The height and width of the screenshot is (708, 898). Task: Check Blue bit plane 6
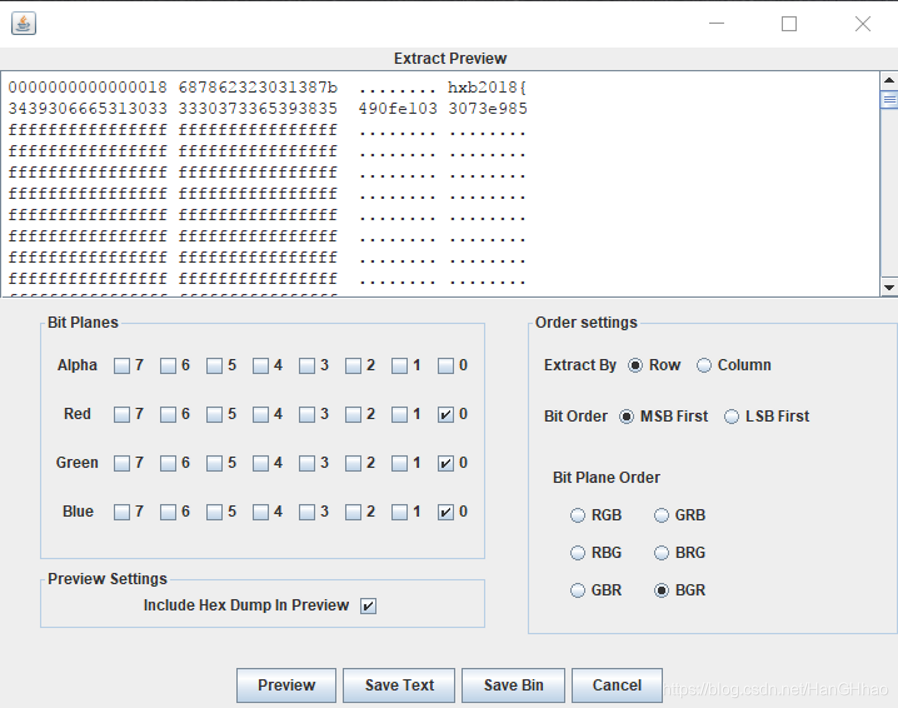(x=168, y=512)
